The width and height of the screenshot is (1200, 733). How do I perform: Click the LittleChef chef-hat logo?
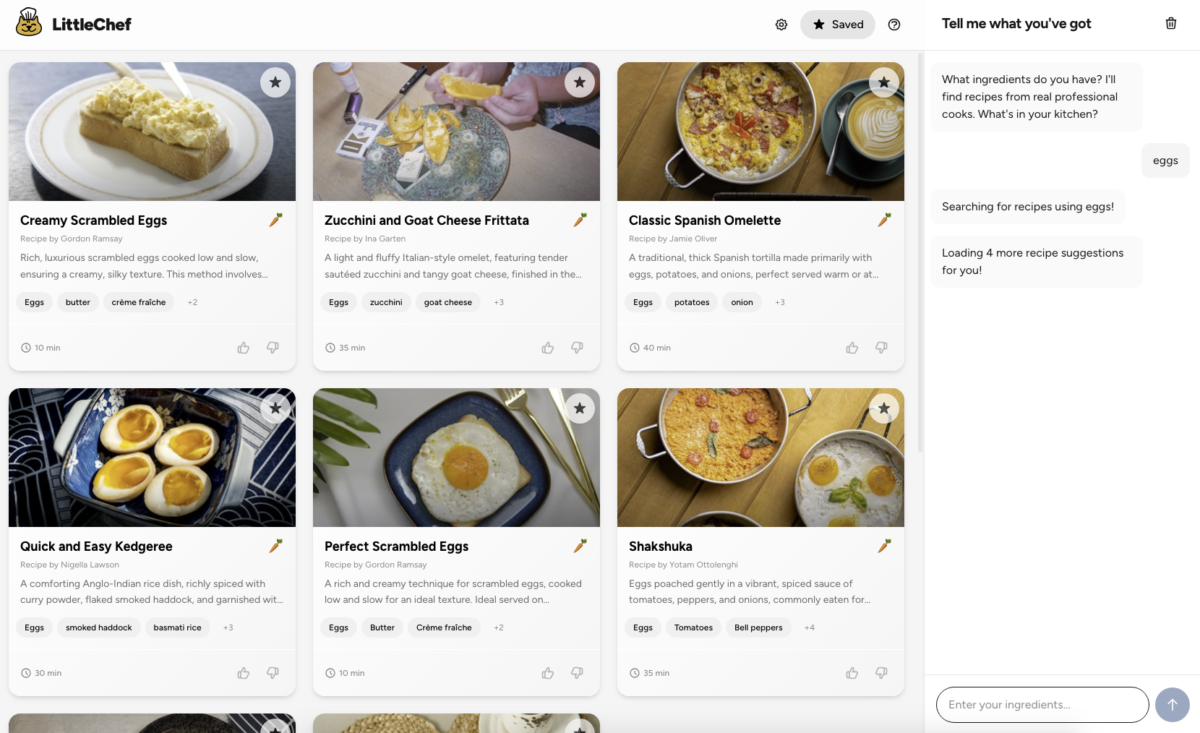pos(28,22)
